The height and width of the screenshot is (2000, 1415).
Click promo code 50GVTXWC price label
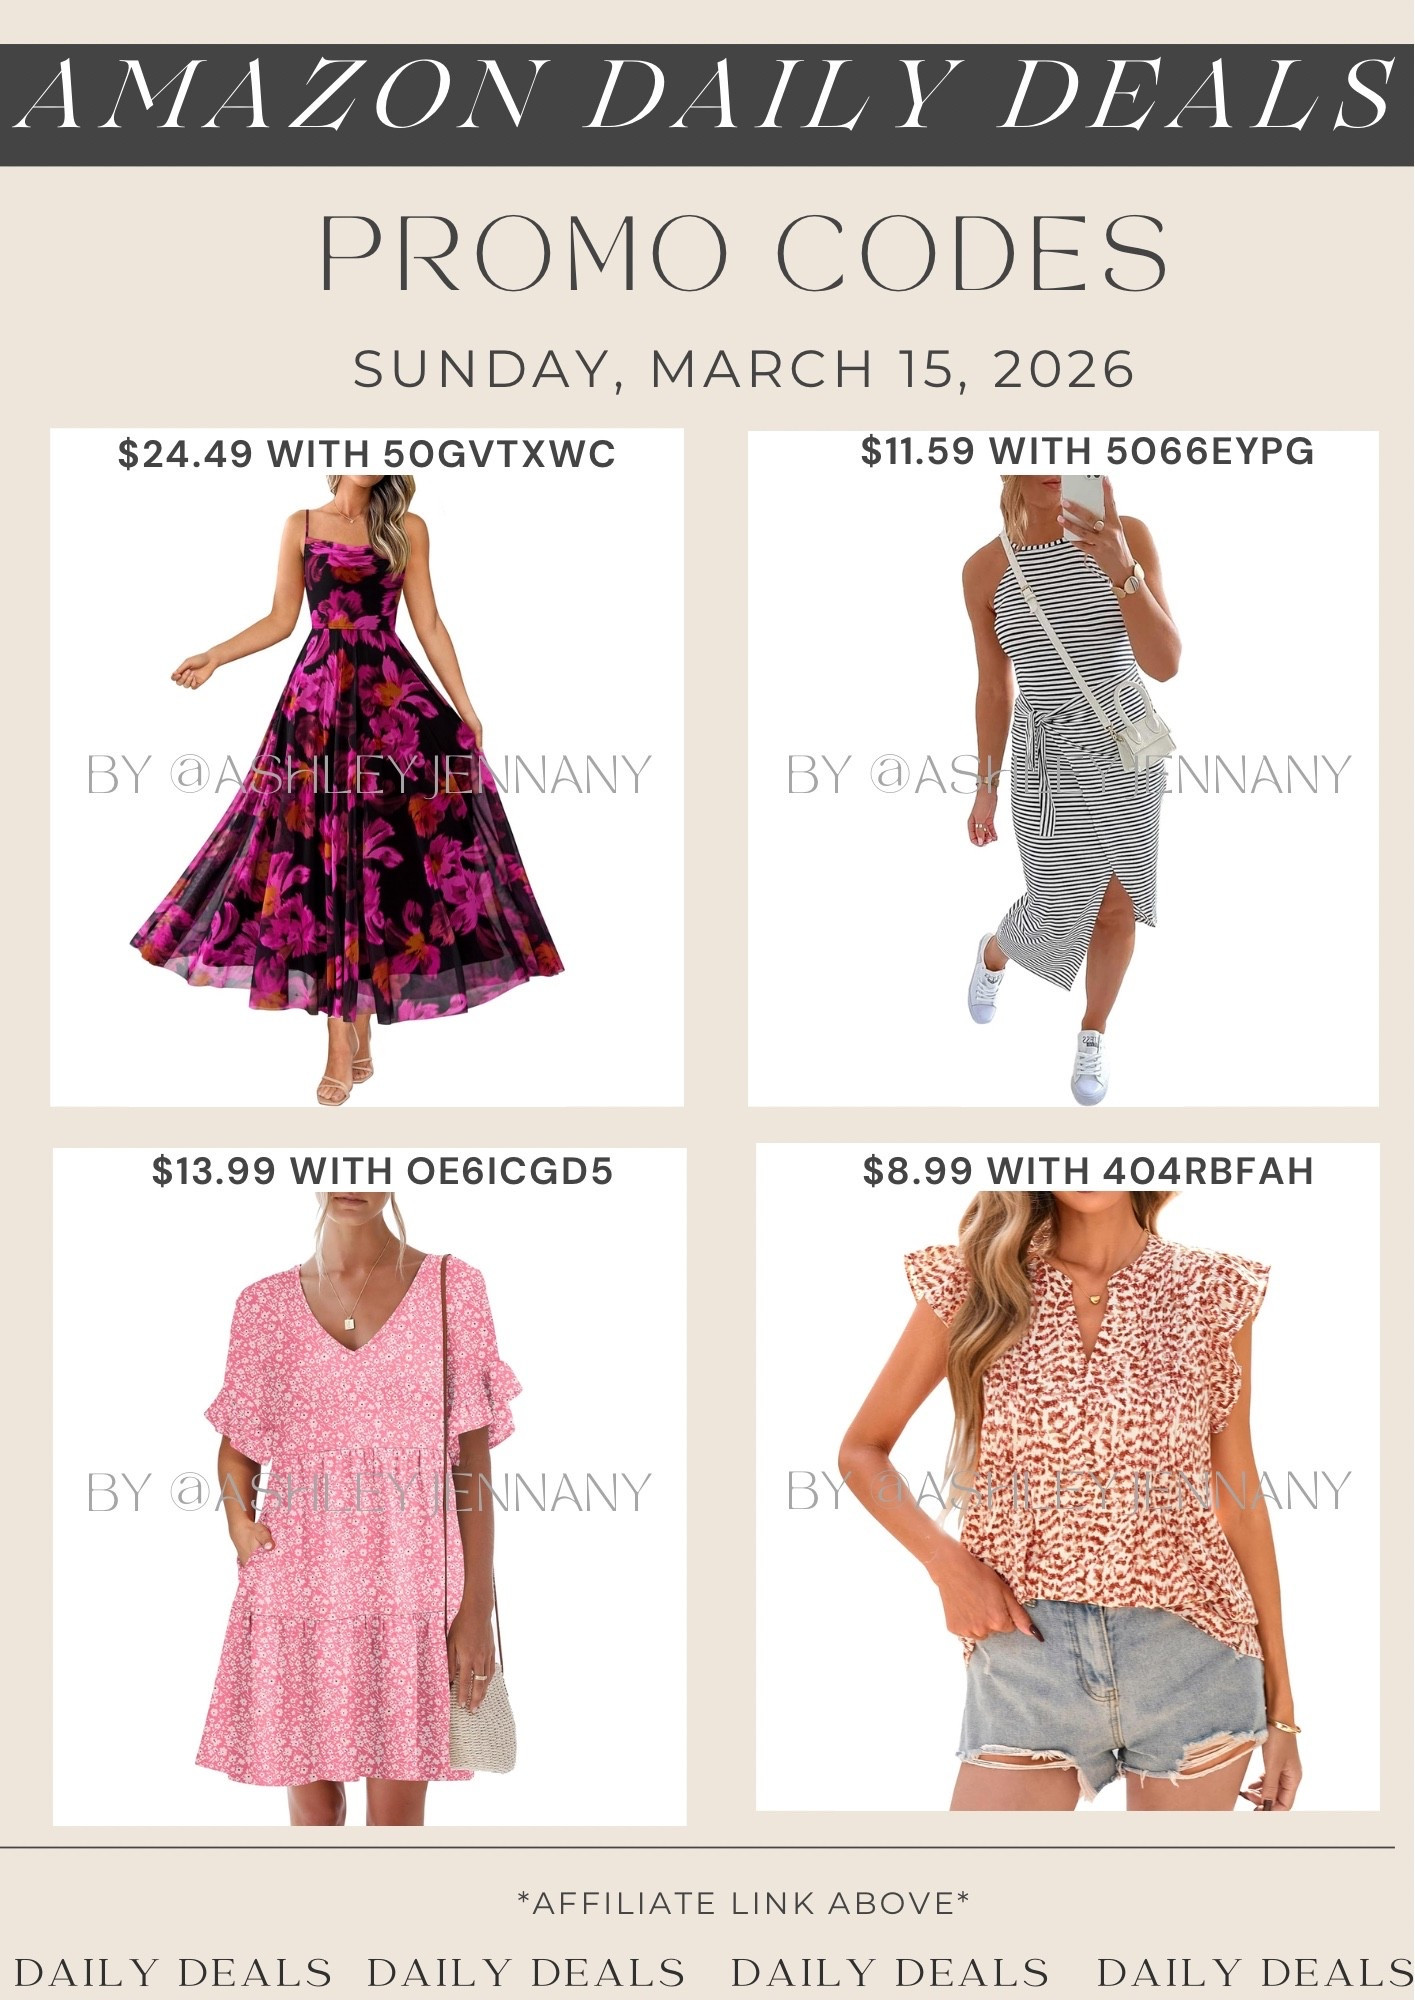[367, 455]
